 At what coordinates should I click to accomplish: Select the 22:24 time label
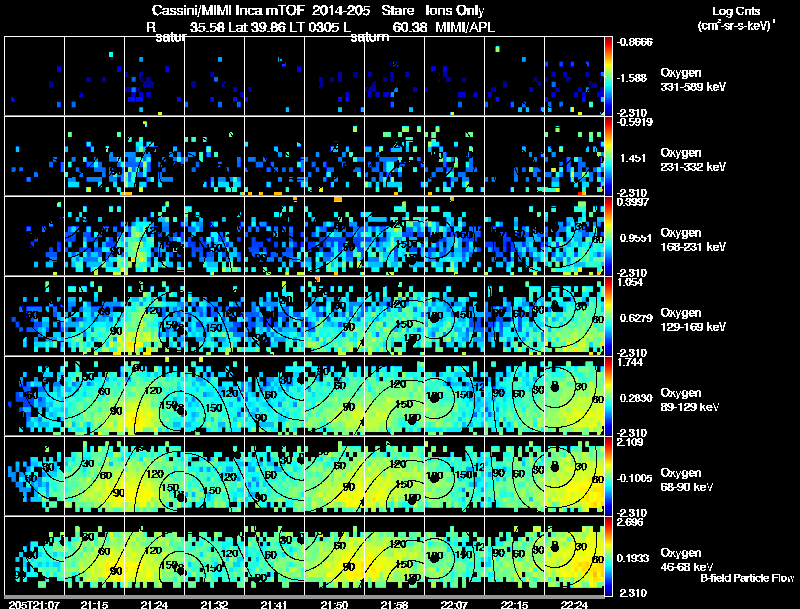(574, 604)
